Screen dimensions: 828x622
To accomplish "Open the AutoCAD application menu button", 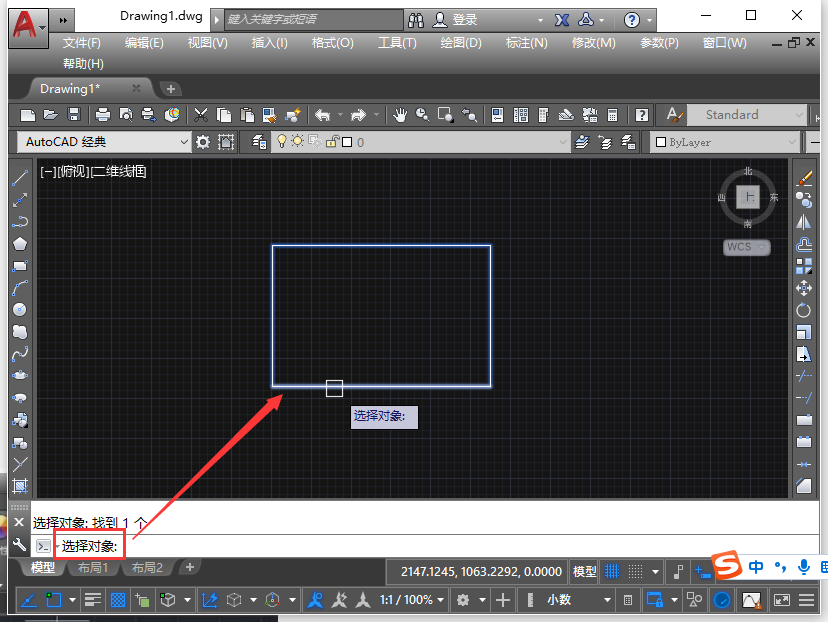I will pos(28,27).
